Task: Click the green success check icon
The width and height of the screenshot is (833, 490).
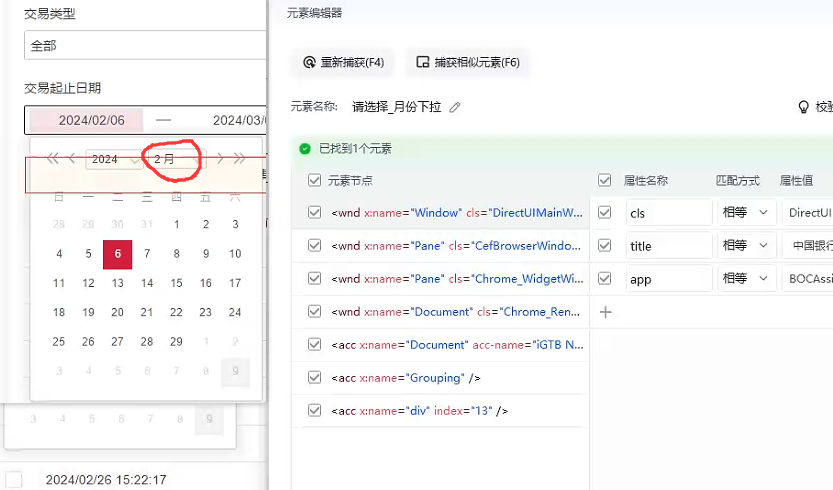Action: [305, 148]
